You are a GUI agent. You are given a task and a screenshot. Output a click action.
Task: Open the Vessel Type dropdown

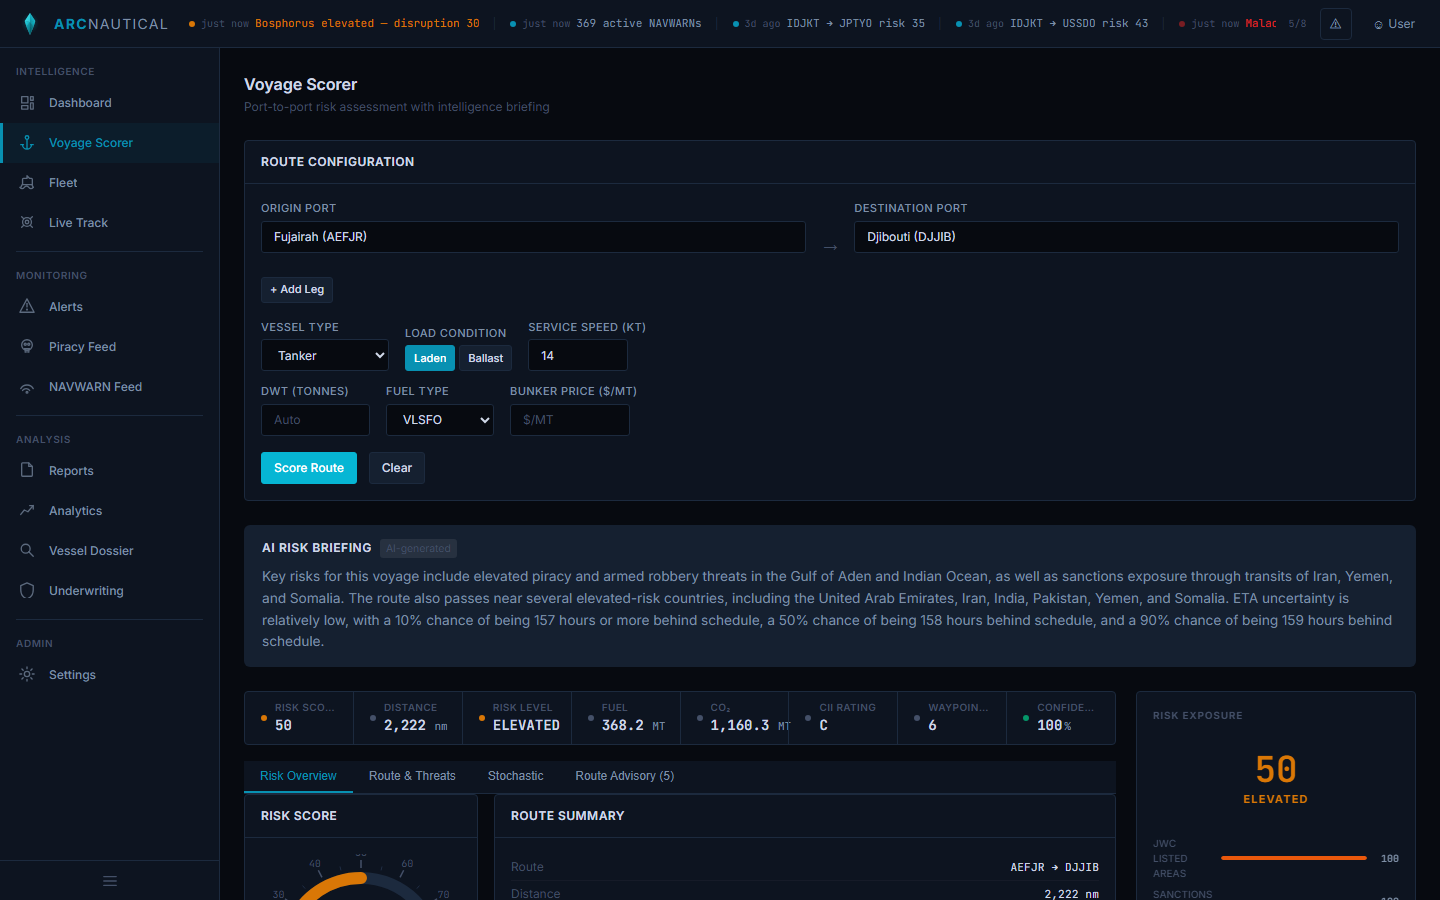325,356
